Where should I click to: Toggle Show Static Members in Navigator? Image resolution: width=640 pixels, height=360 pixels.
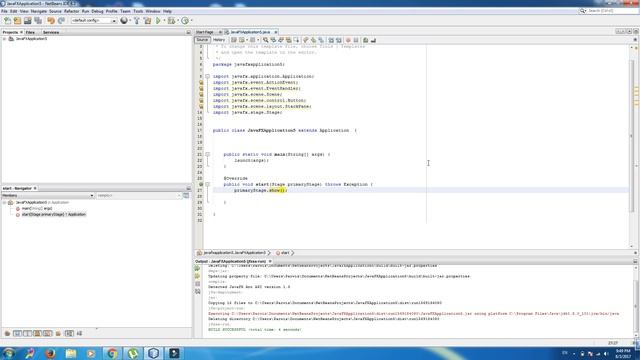click(x=27, y=333)
